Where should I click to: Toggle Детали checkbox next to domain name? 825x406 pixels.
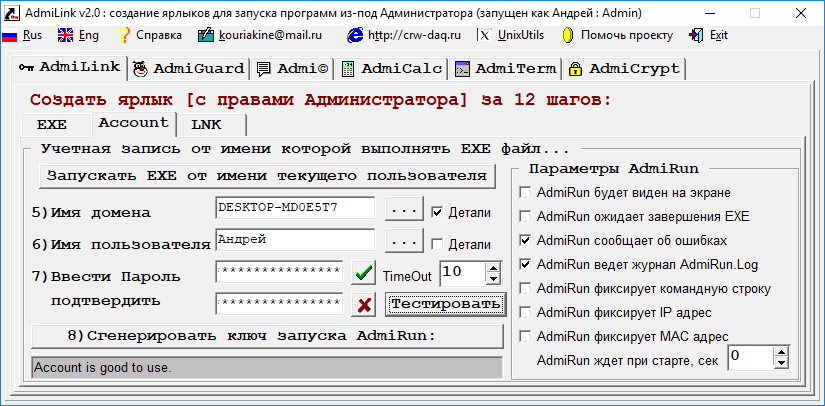pos(436,212)
